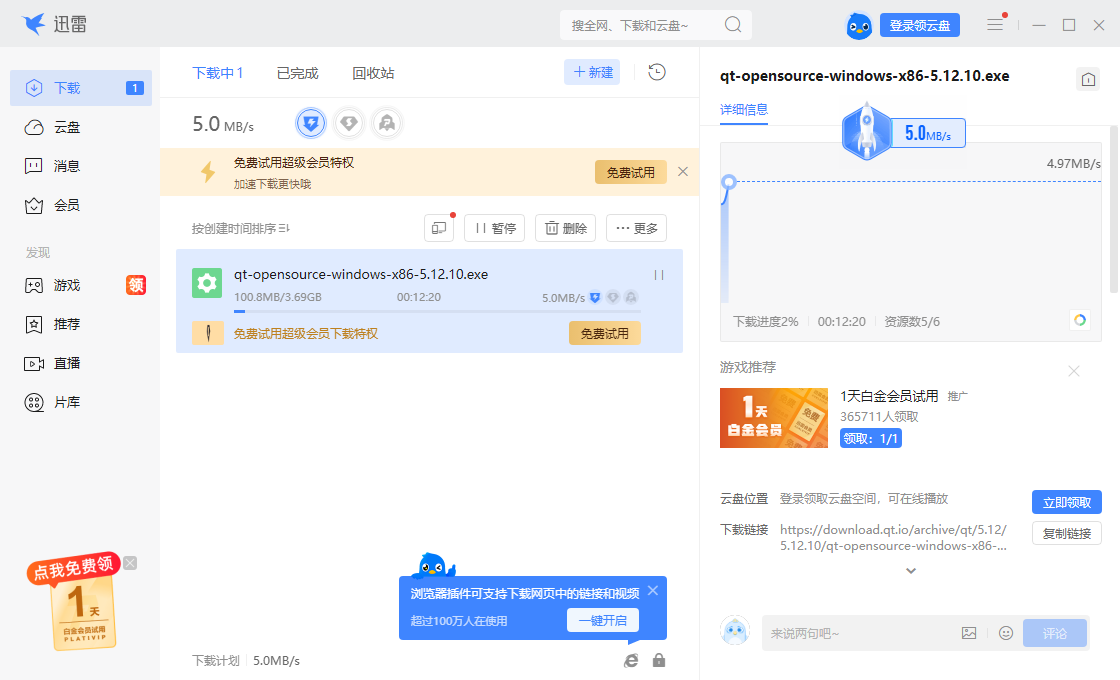Click the rocket icon in the task row
The width and height of the screenshot is (1120, 680).
631,297
